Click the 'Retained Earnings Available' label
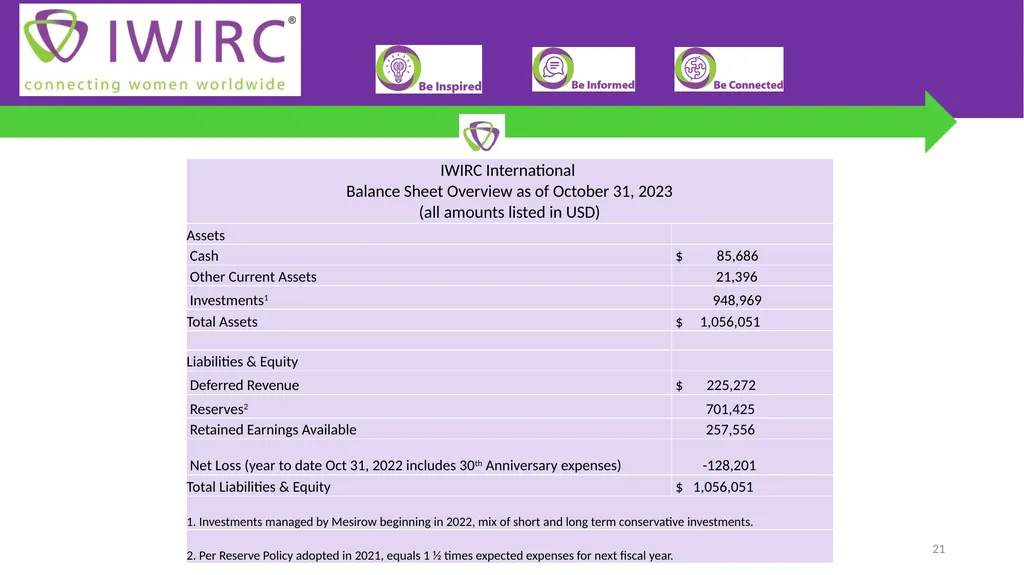 273,430
